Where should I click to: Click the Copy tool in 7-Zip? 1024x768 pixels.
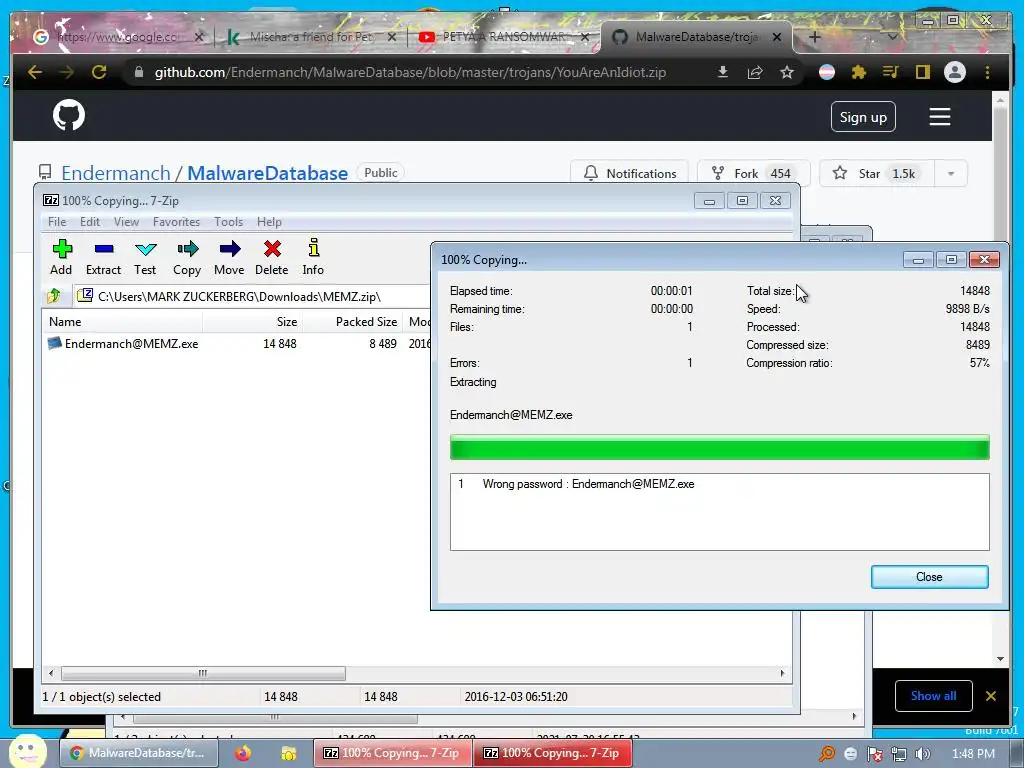point(187,257)
